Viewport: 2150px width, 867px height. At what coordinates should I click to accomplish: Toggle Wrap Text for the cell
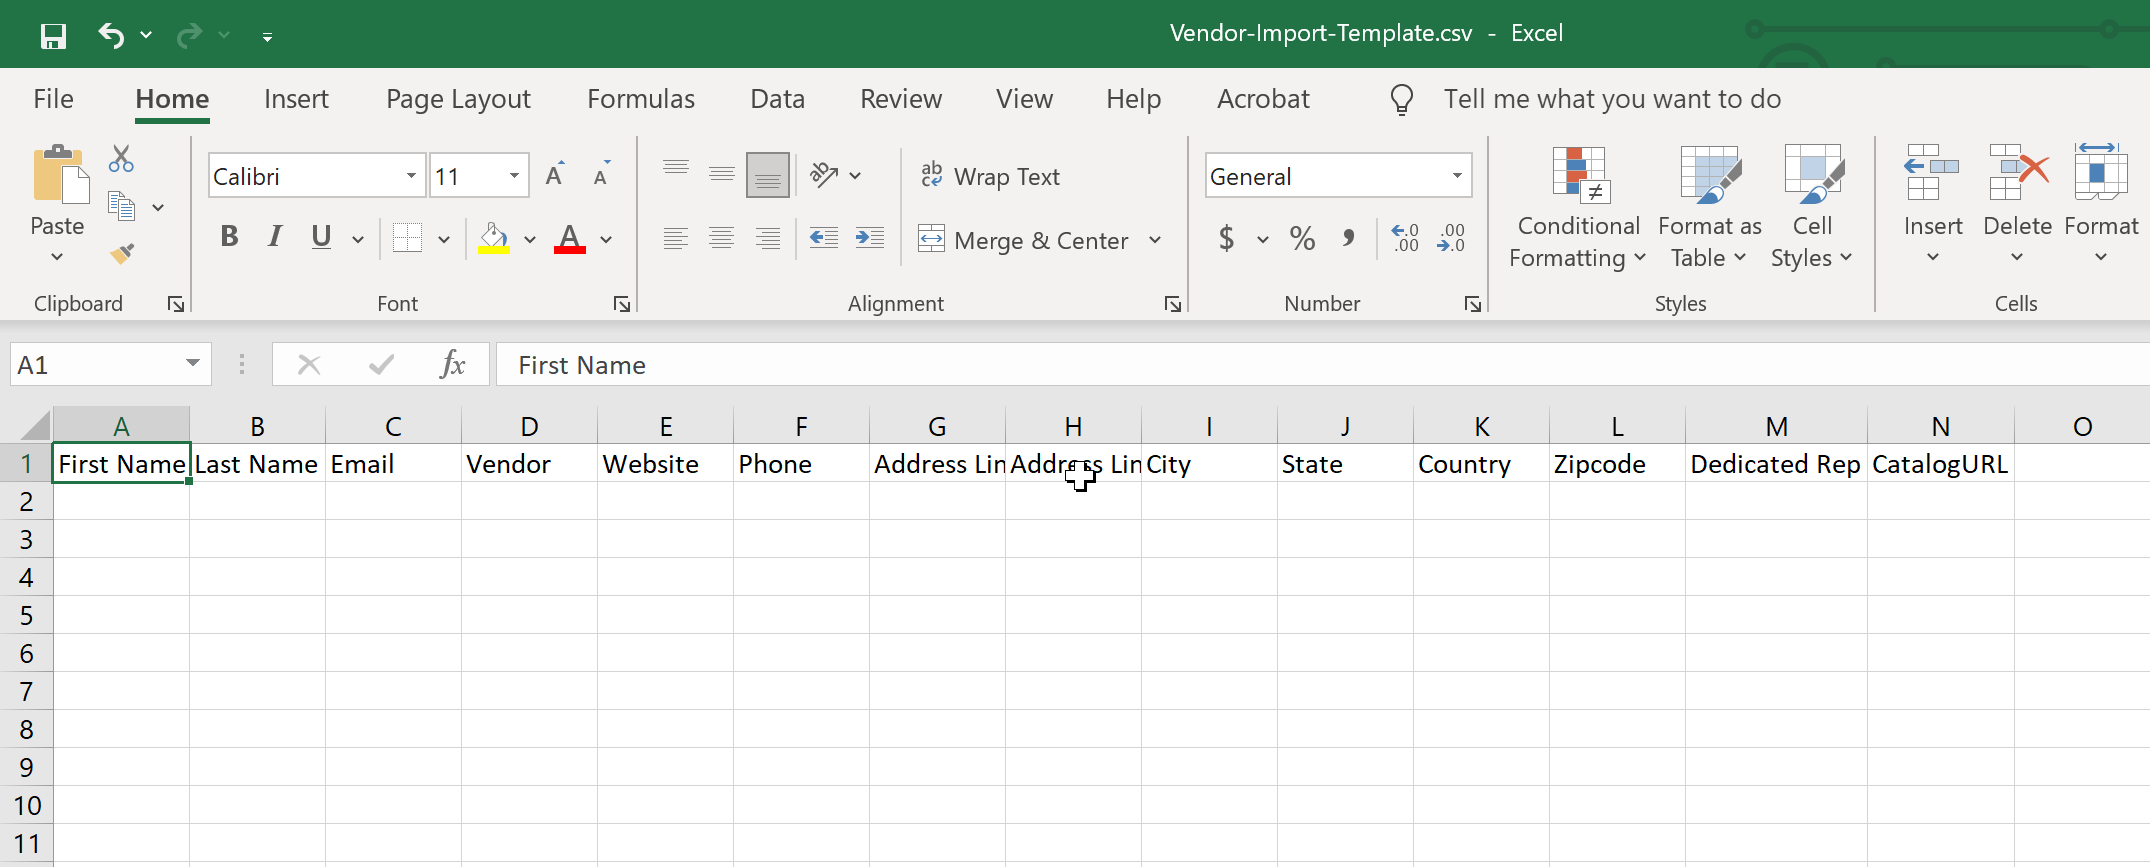(990, 176)
